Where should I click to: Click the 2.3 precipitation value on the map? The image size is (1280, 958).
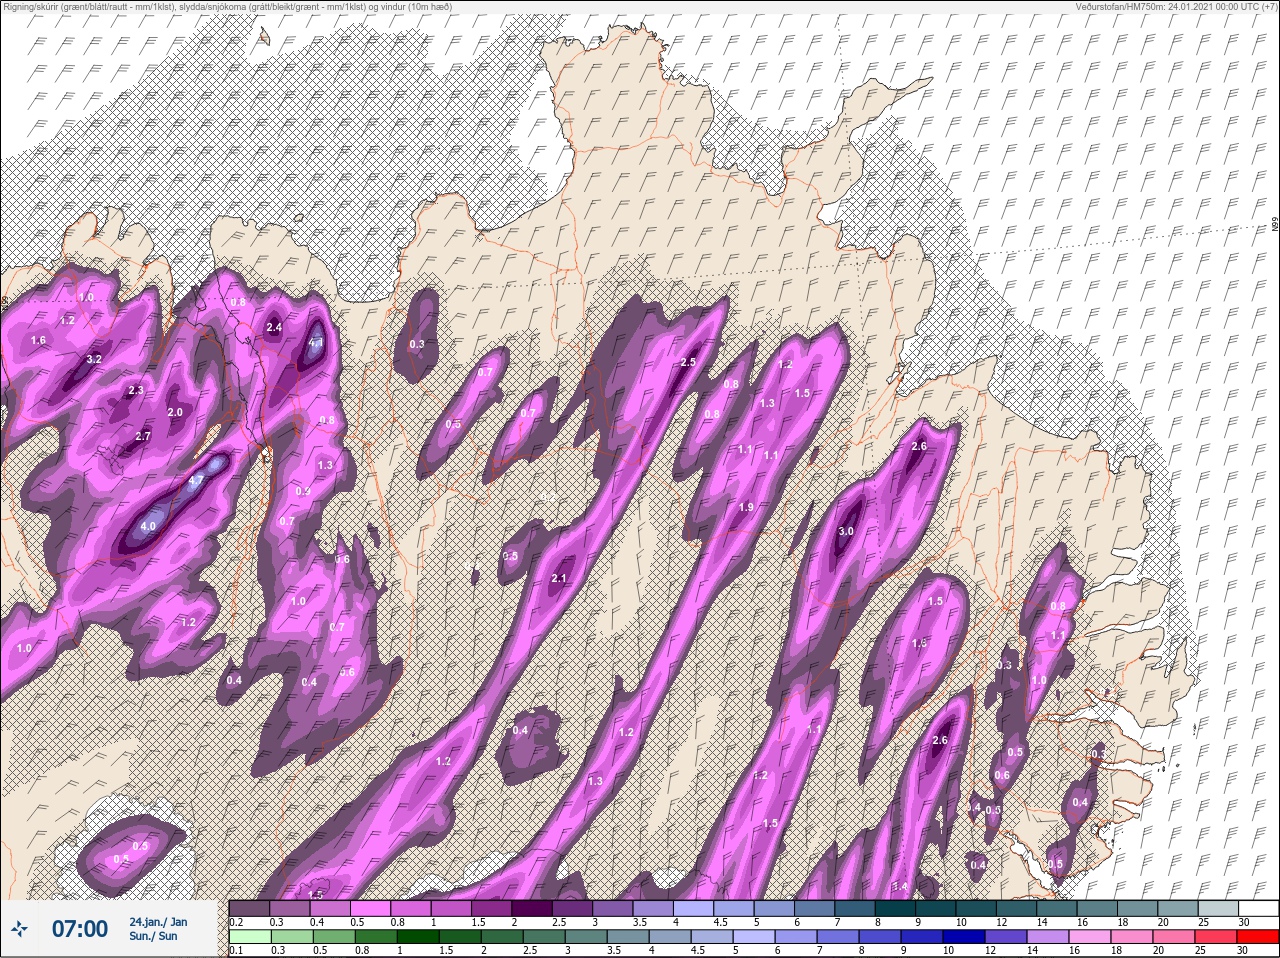pyautogui.click(x=137, y=390)
